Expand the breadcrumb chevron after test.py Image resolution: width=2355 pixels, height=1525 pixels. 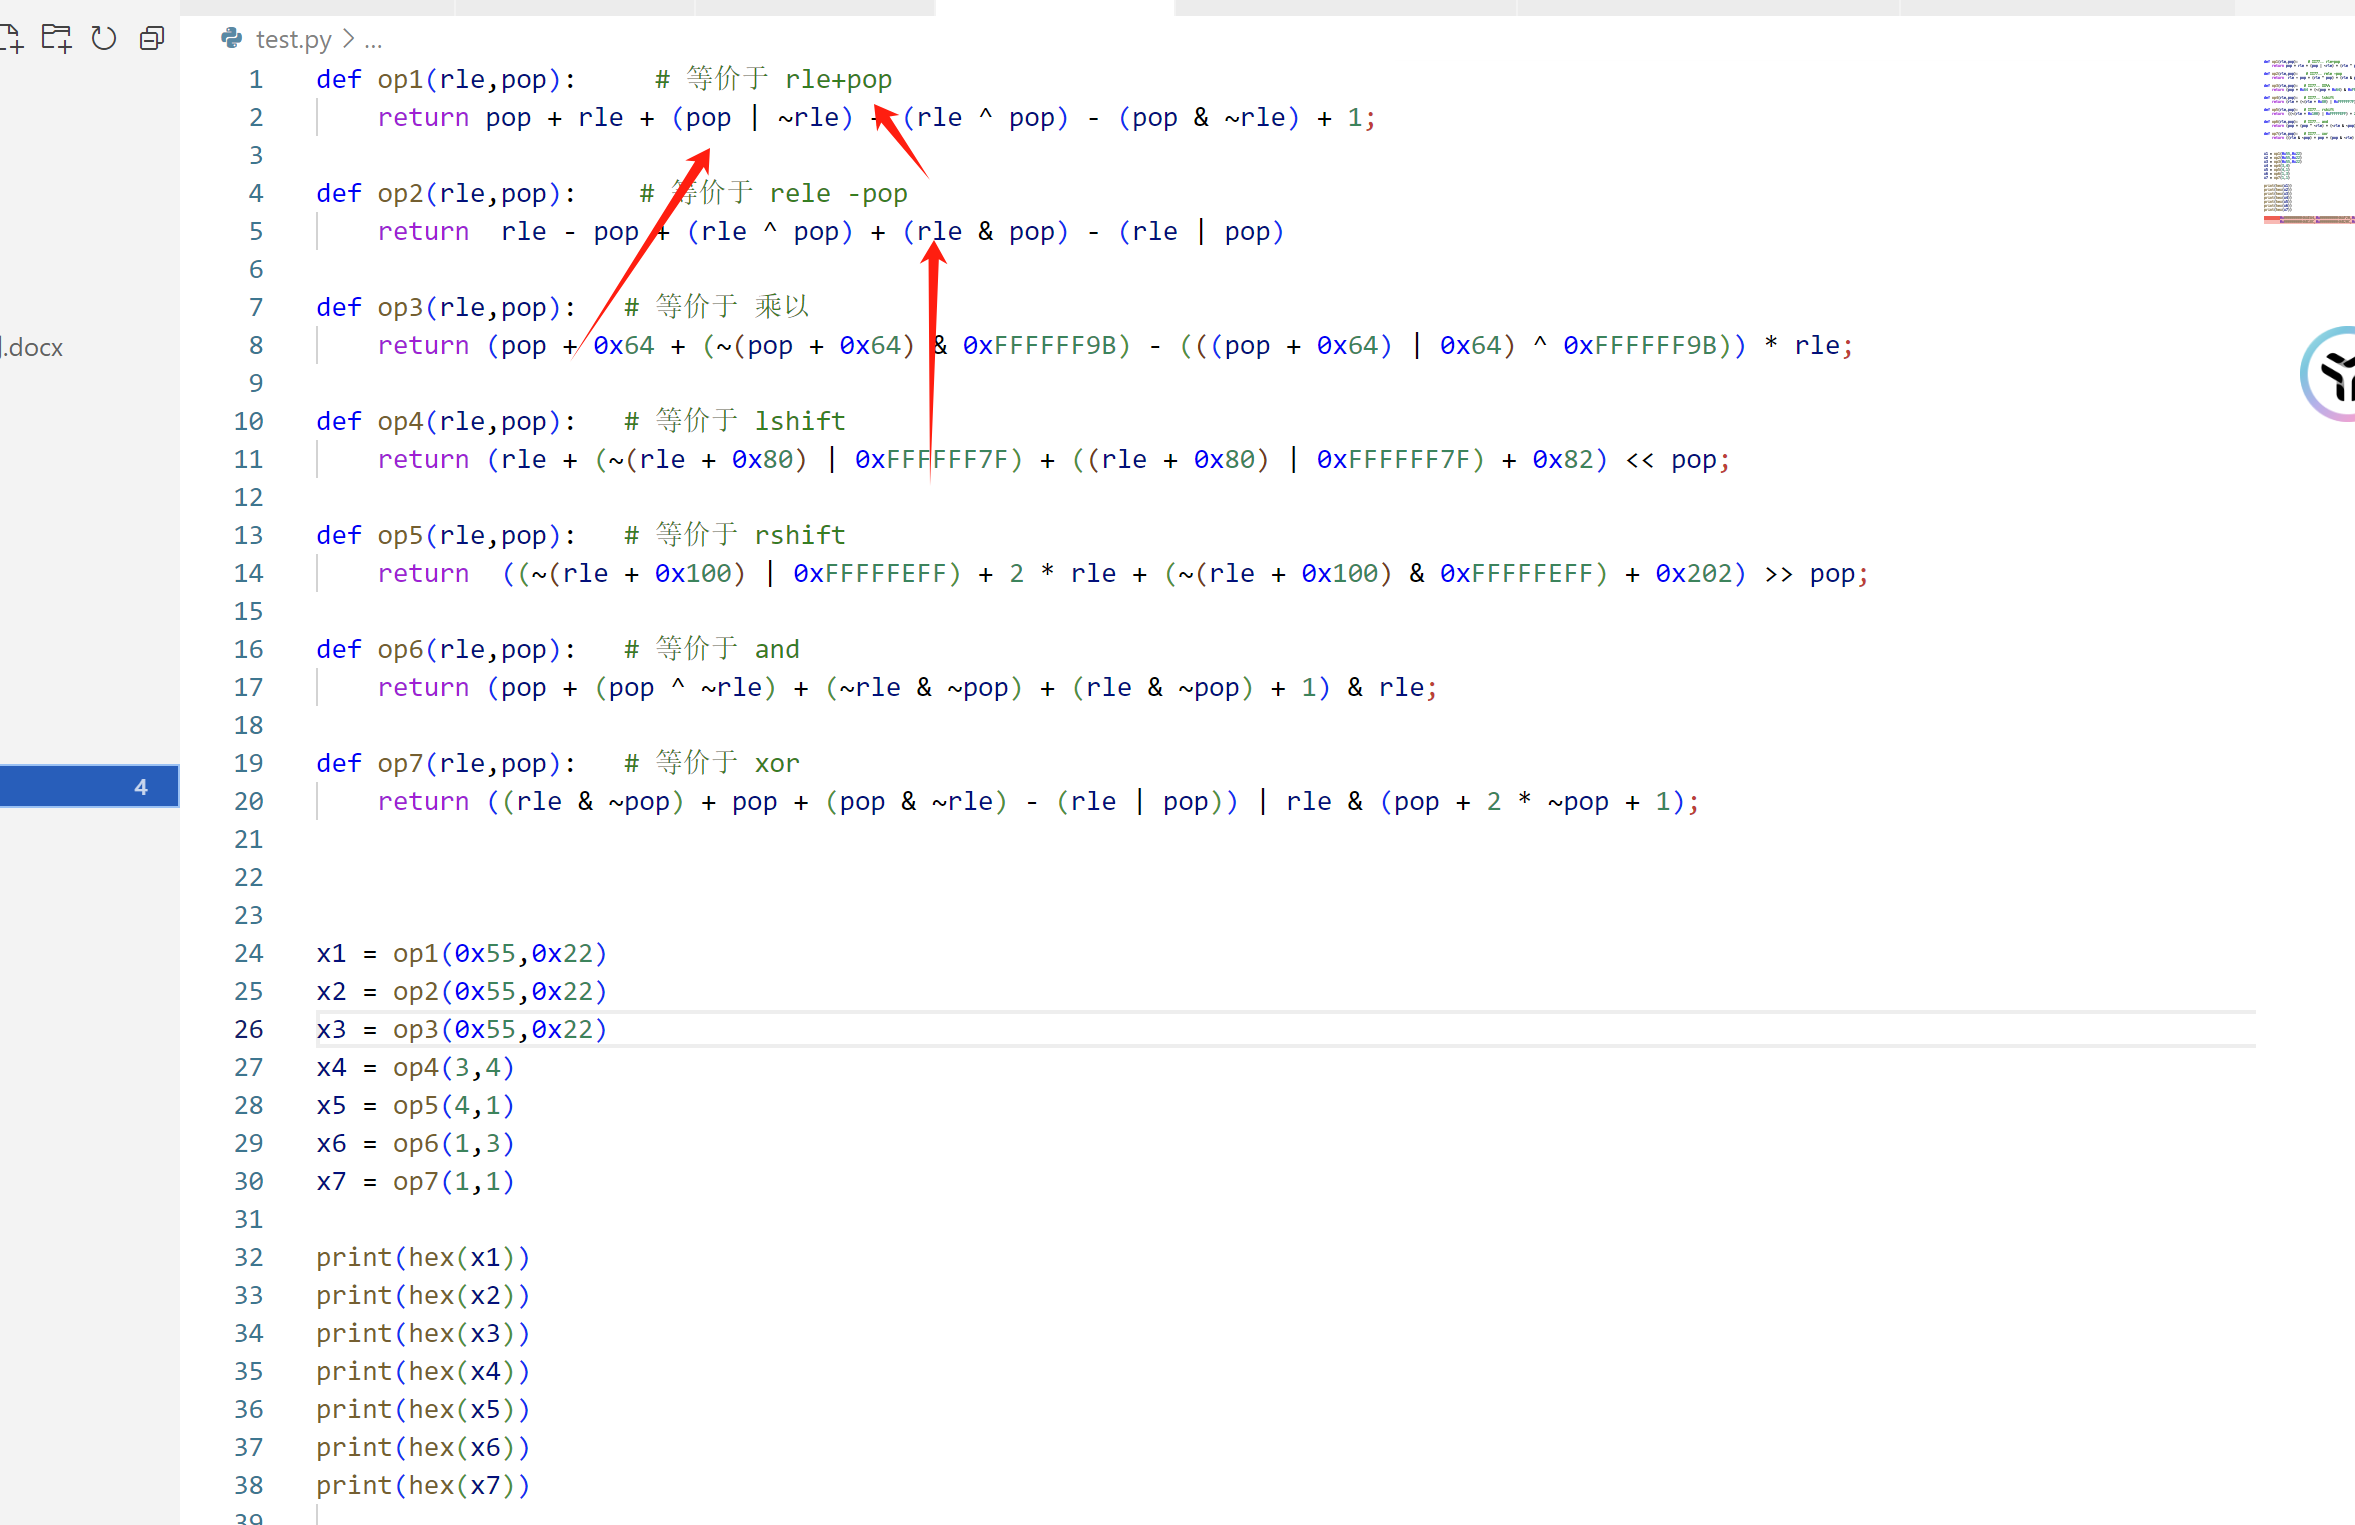348,39
